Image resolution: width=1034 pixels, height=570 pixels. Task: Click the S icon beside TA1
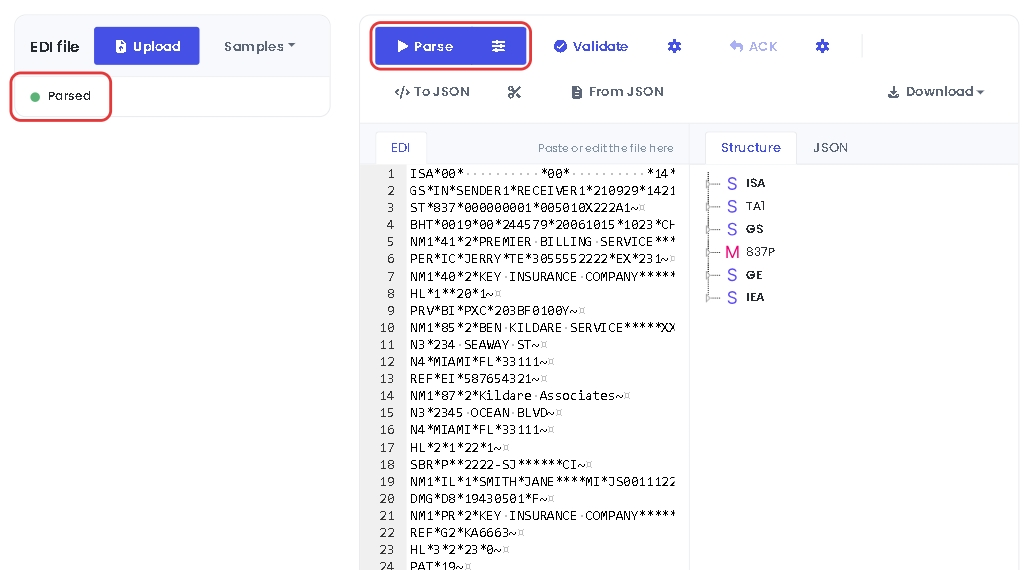tap(732, 206)
